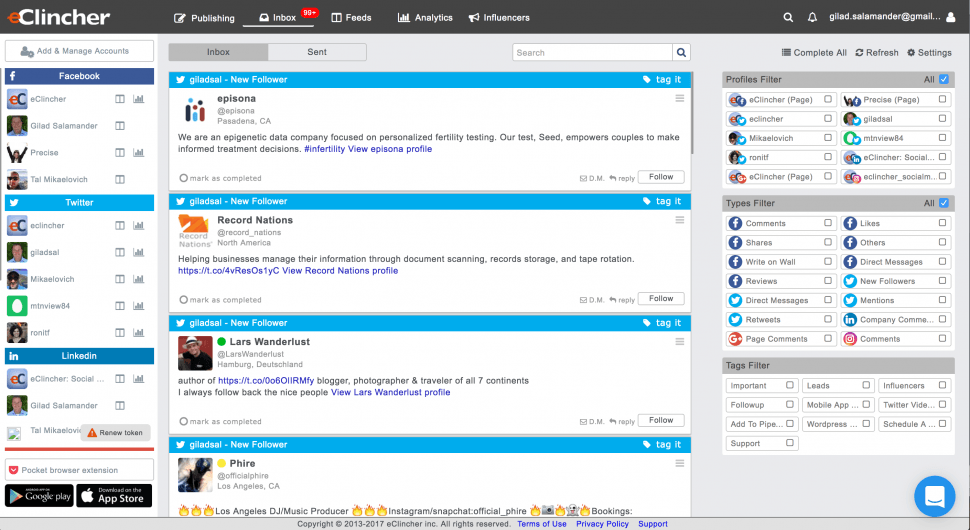This screenshot has width=970, height=530.
Task: Click Complete All
Action: pyautogui.click(x=814, y=53)
